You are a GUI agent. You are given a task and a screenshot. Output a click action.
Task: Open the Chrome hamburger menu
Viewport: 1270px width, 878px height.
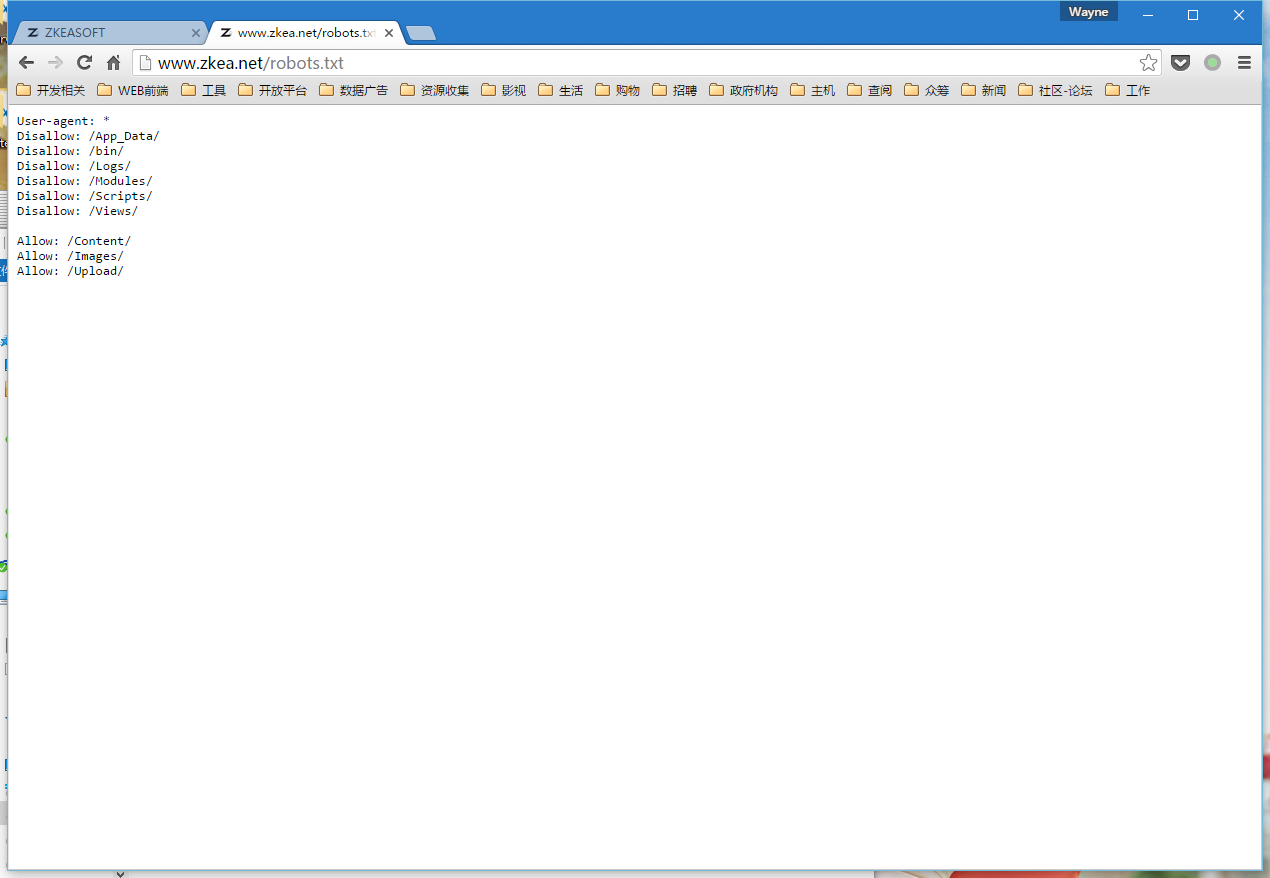[1244, 63]
